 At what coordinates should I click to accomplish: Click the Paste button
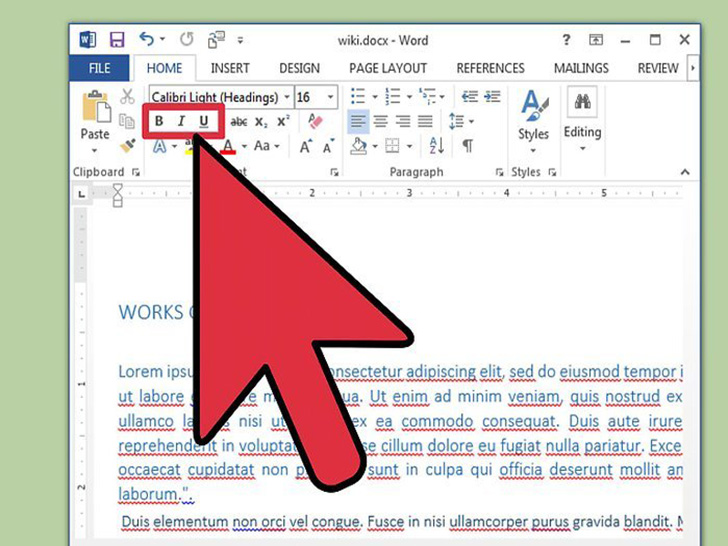(95, 115)
